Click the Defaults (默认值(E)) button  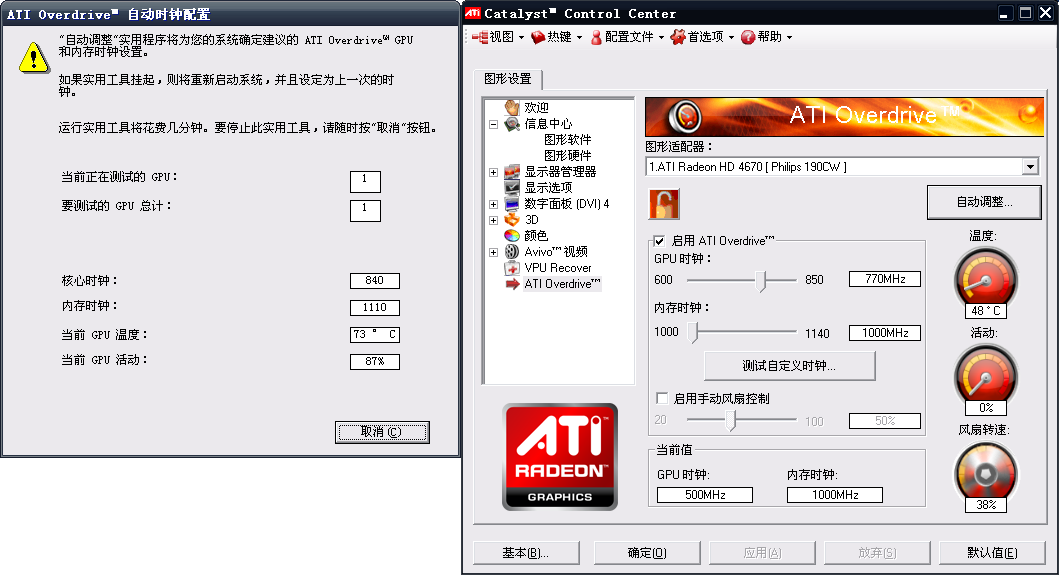click(x=992, y=553)
